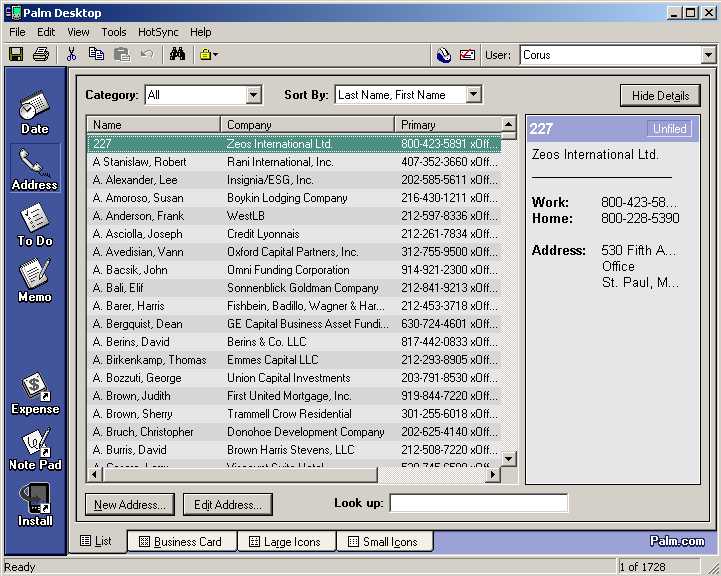Click the yellow padlock privacy icon

(205, 55)
